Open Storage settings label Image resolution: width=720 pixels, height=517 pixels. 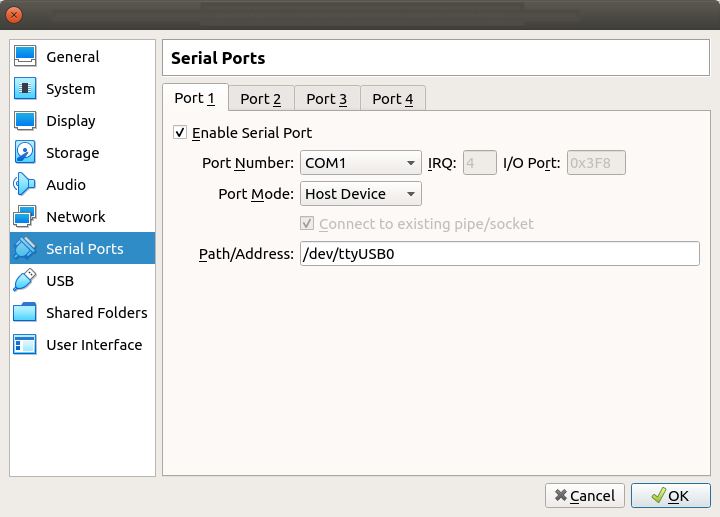pos(73,153)
